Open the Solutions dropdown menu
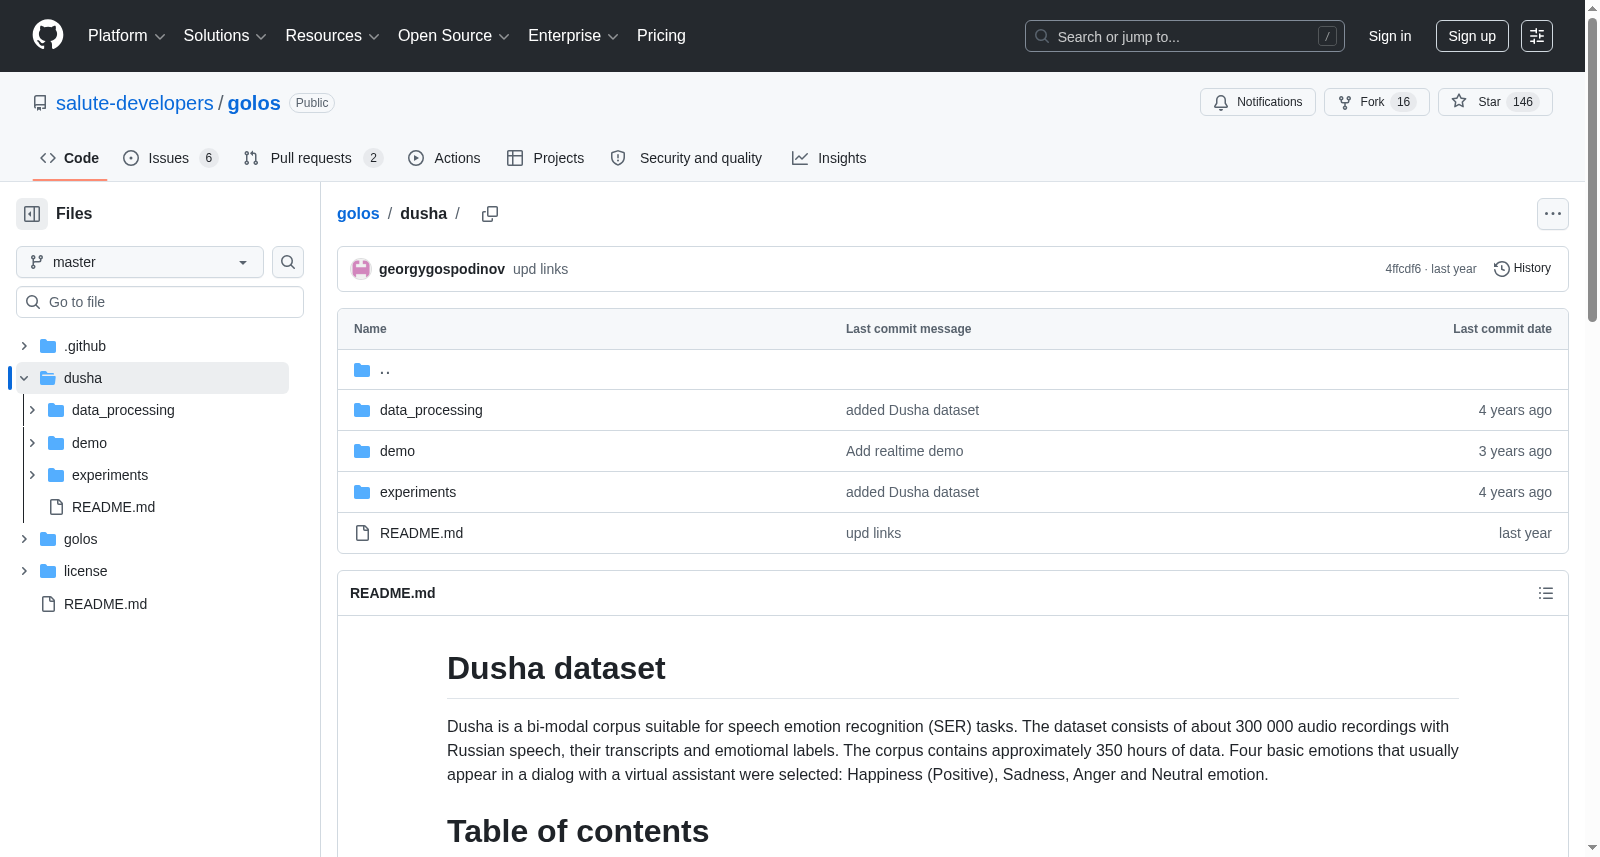1600x857 pixels. [225, 36]
